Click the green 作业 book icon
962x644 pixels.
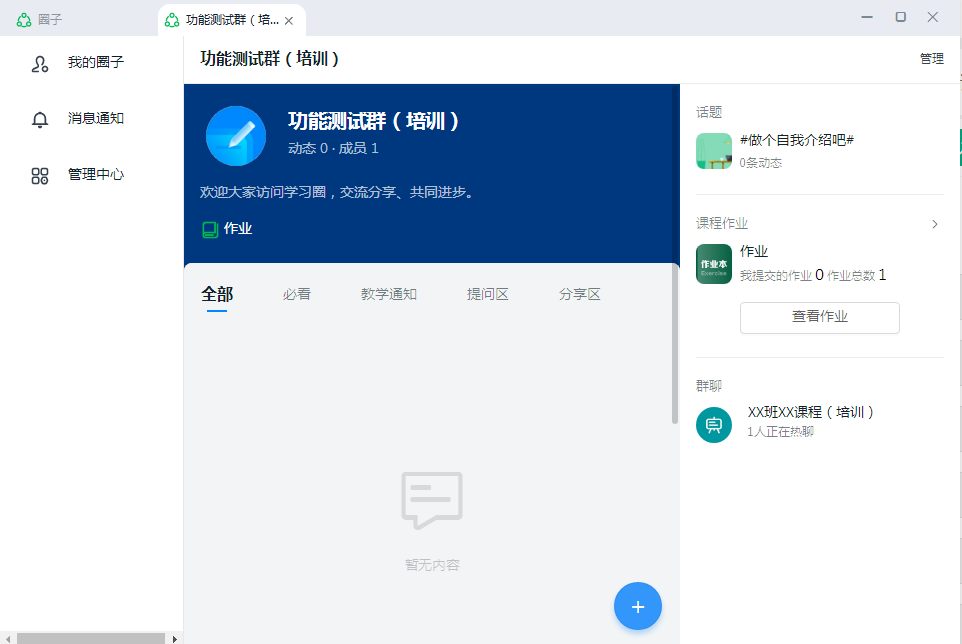click(x=210, y=229)
